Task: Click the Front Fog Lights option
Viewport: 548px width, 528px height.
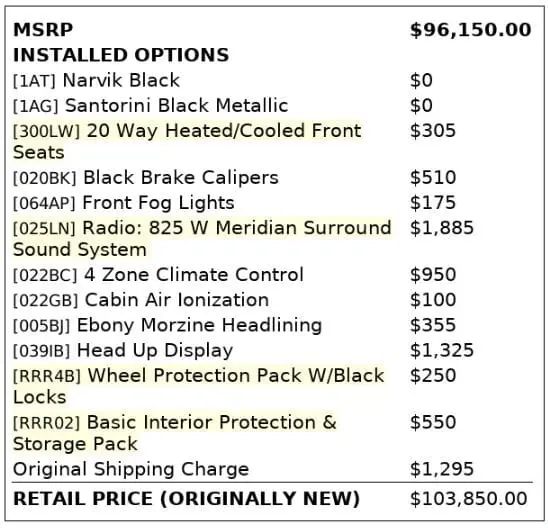Action: click(124, 203)
